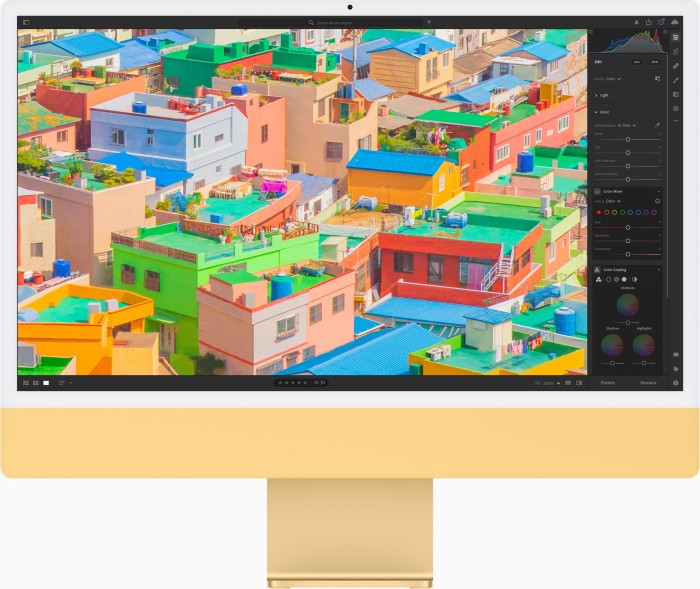700x589 pixels.
Task: Open the Presets tab
Action: click(x=607, y=383)
